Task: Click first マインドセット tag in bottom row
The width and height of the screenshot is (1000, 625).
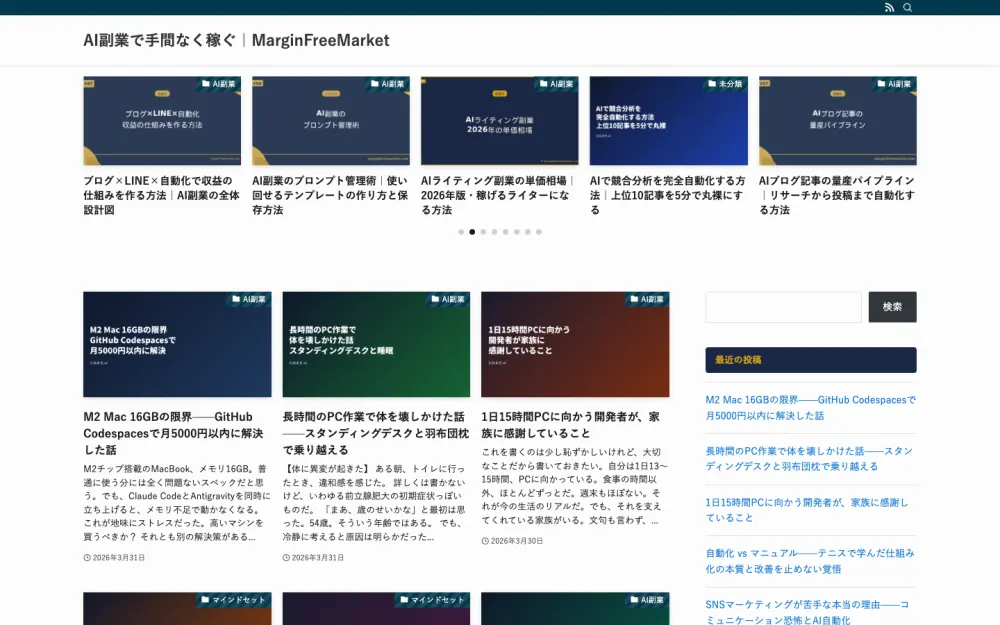Action: (x=233, y=599)
